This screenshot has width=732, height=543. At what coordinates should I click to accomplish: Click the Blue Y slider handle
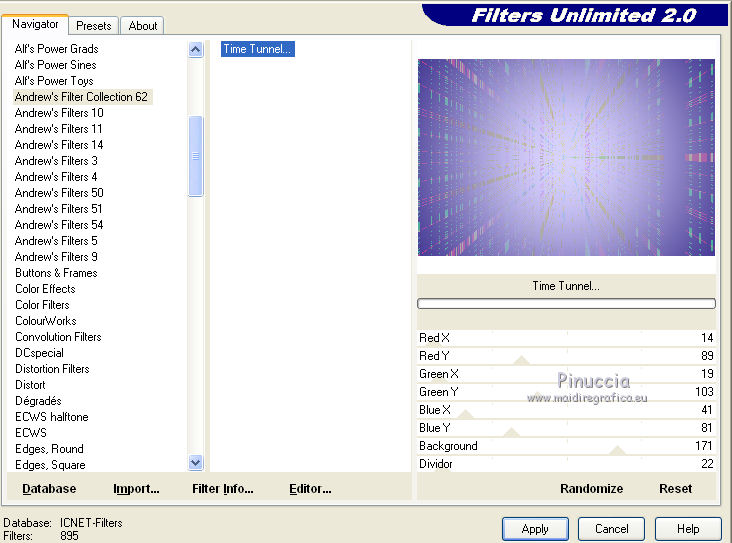click(x=512, y=432)
